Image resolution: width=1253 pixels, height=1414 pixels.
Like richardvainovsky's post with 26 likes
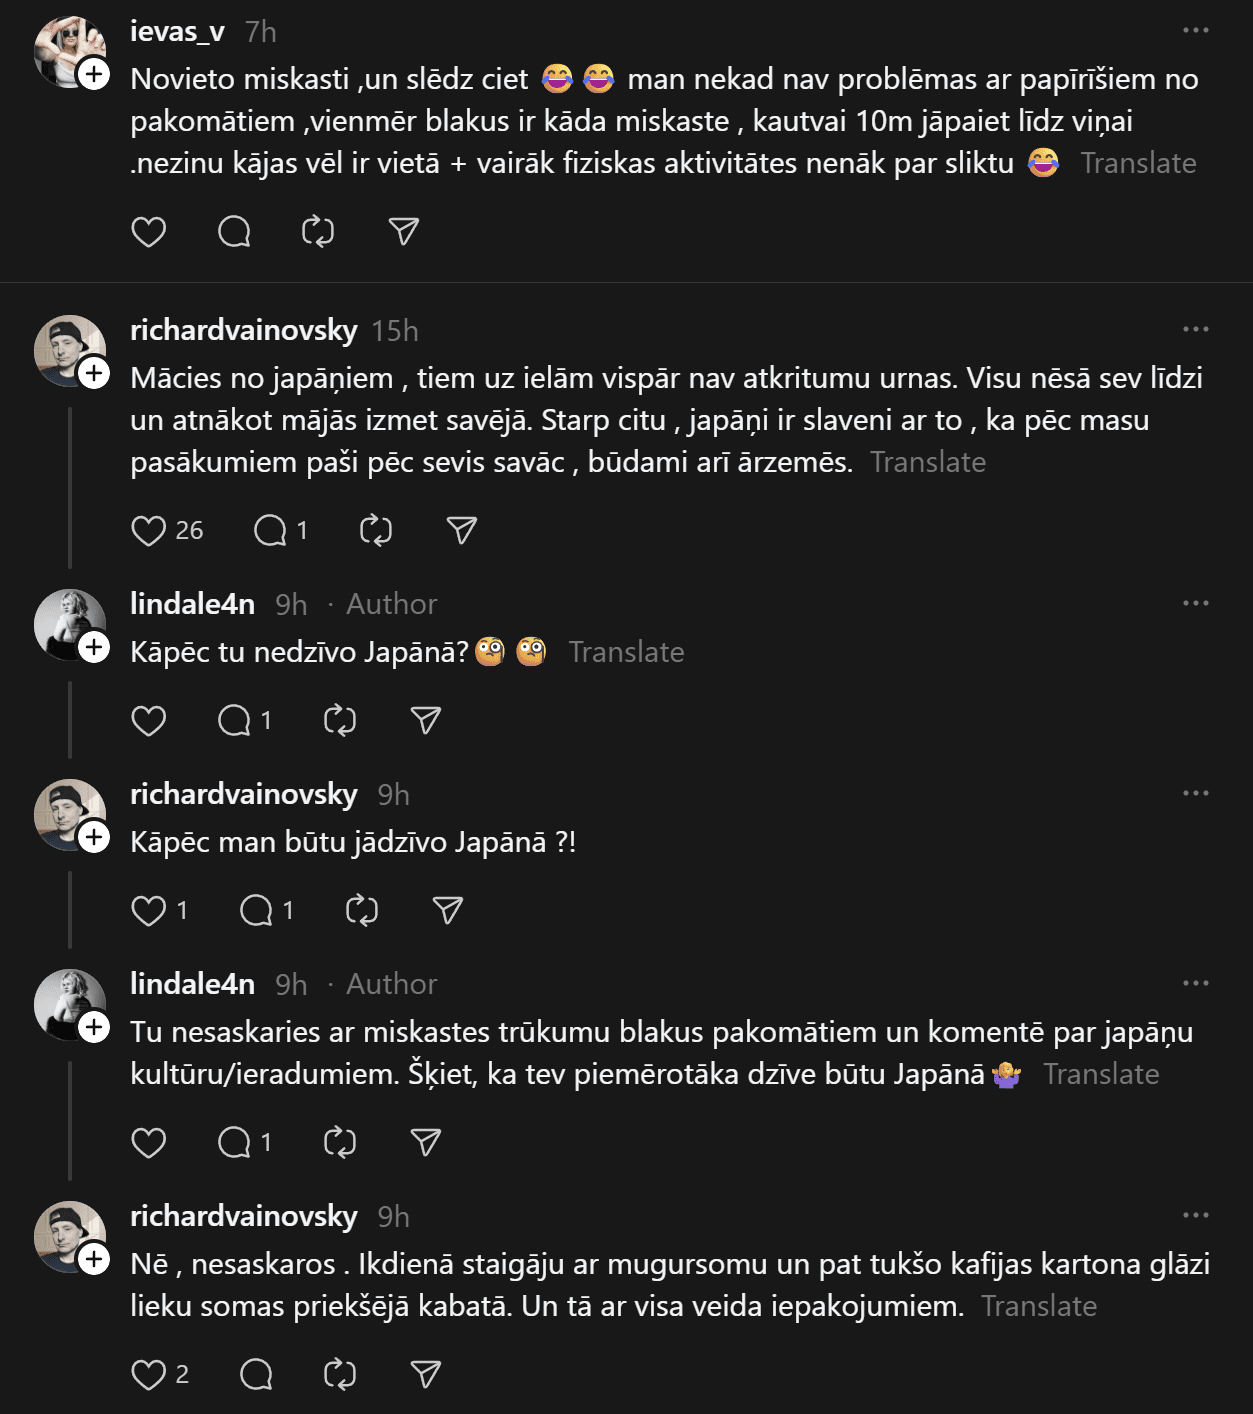[x=149, y=531]
